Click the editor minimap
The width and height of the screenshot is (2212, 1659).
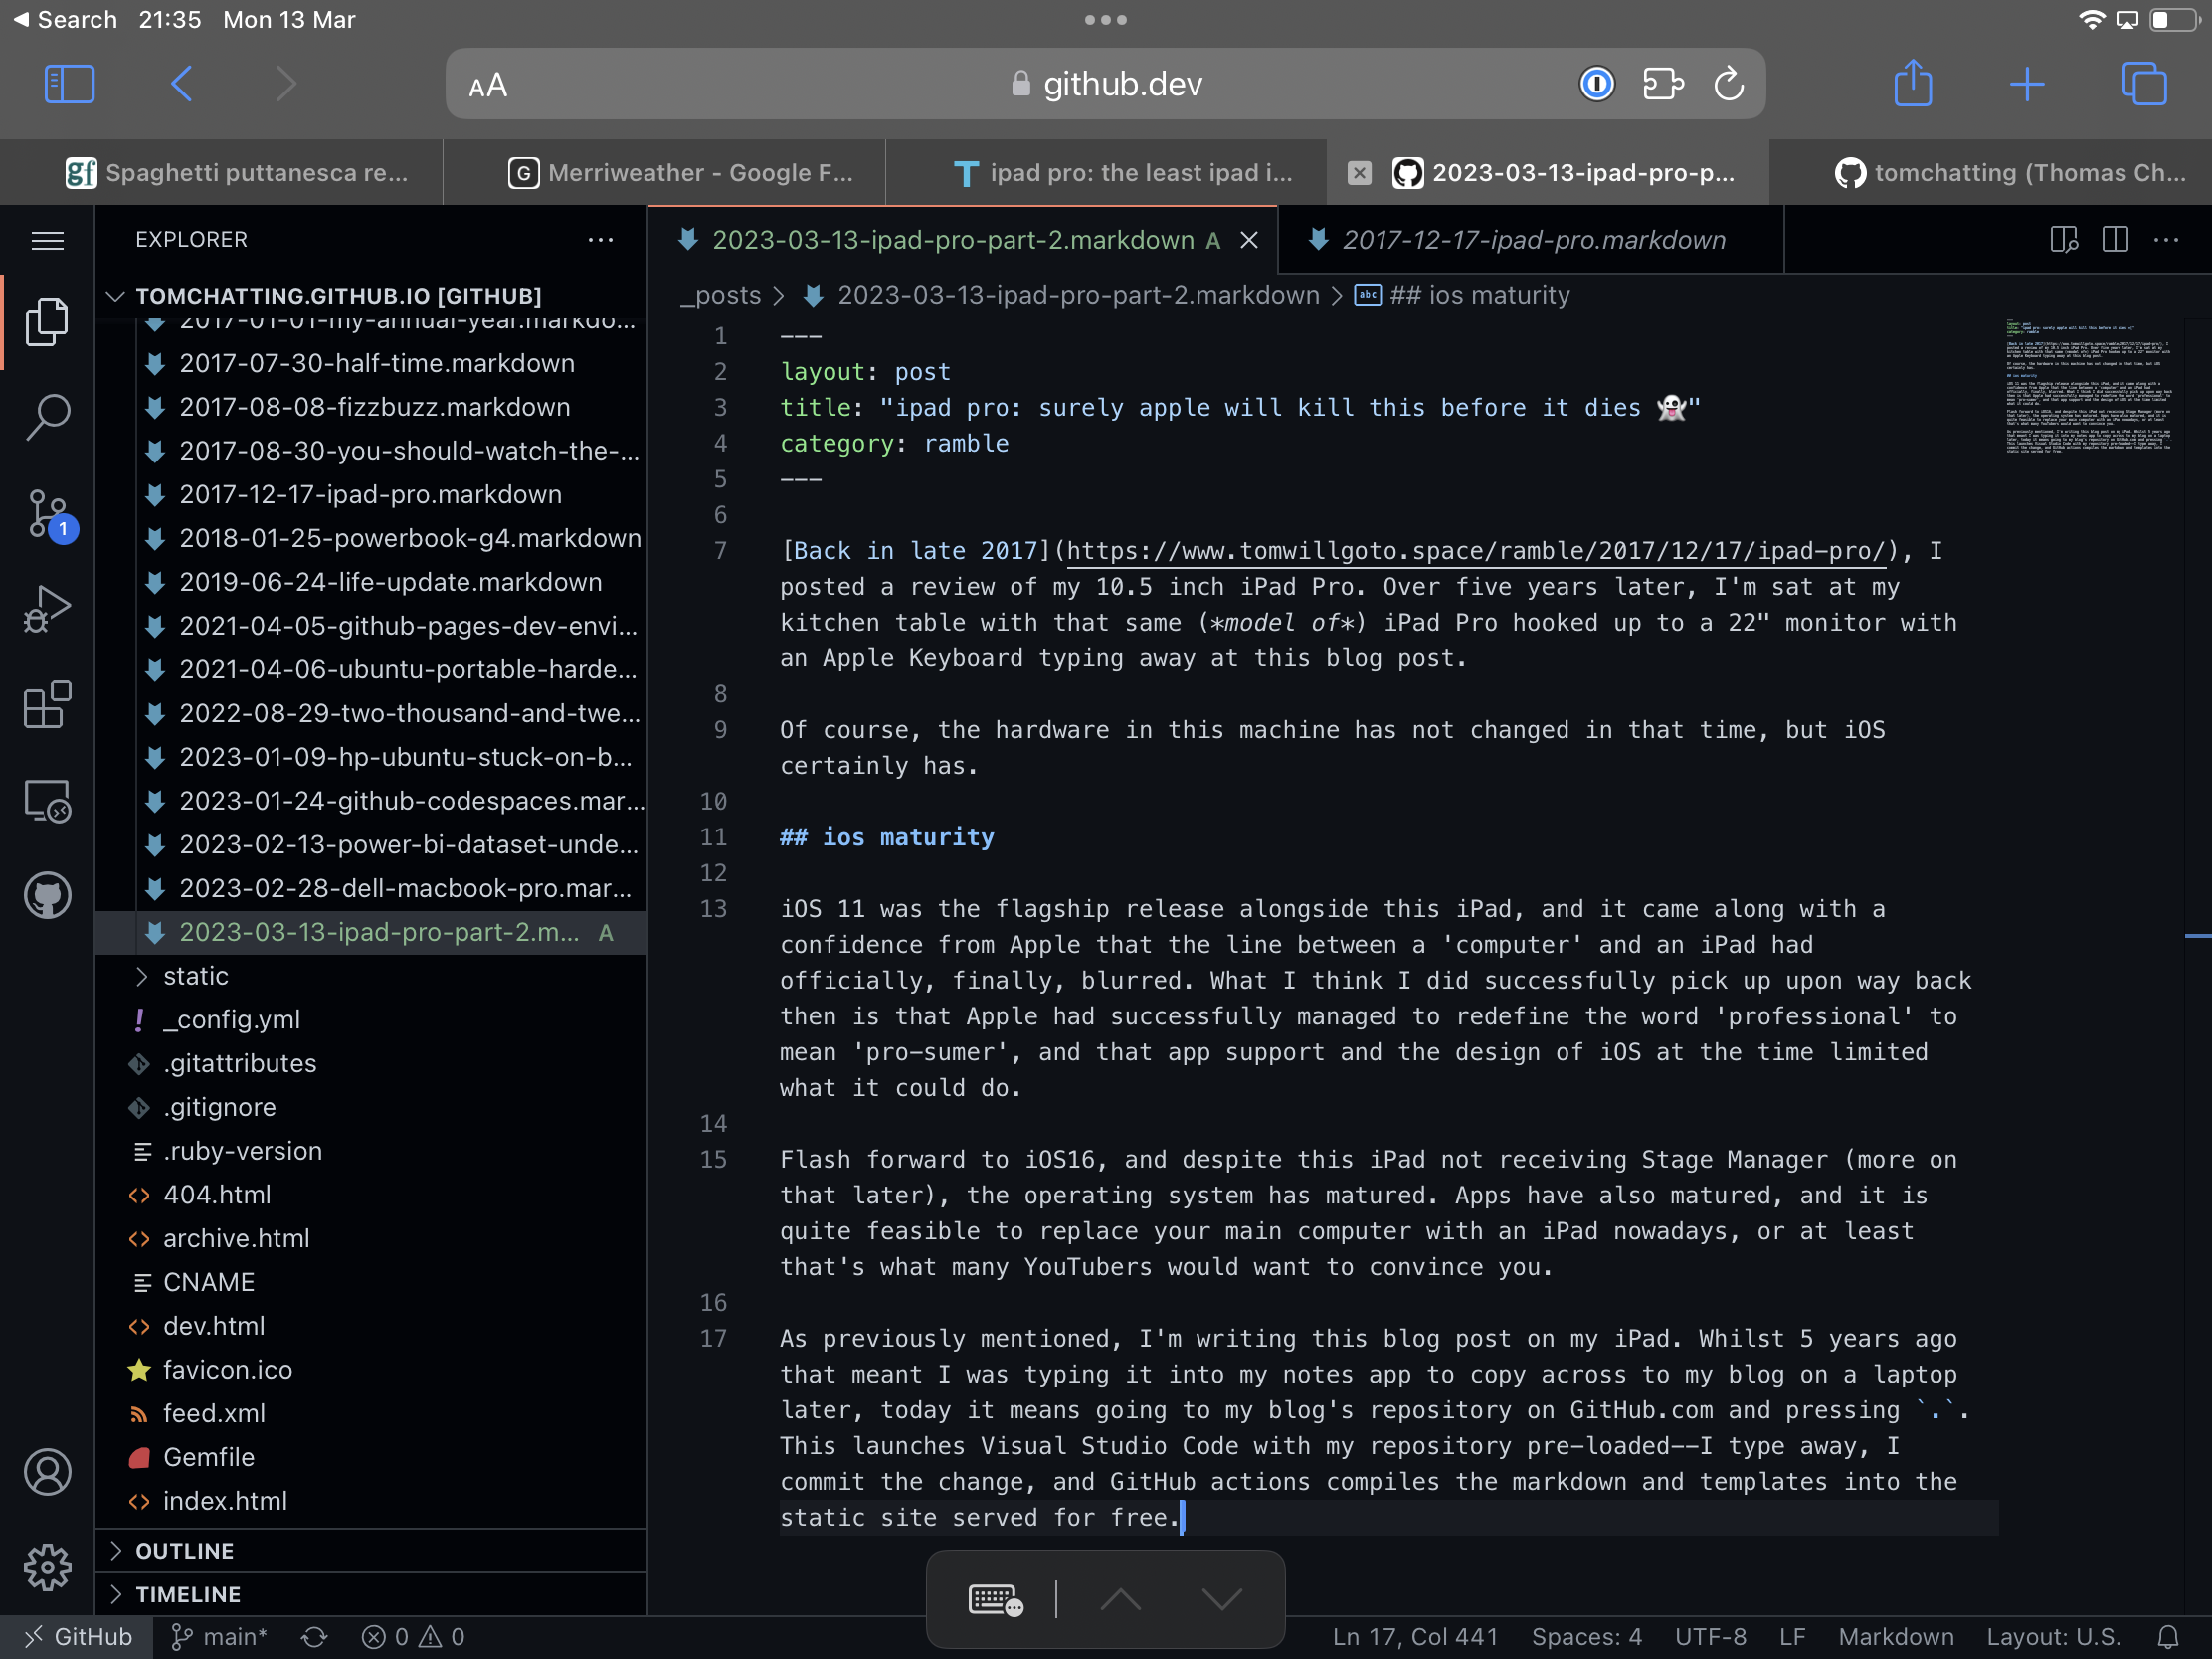[2090, 388]
